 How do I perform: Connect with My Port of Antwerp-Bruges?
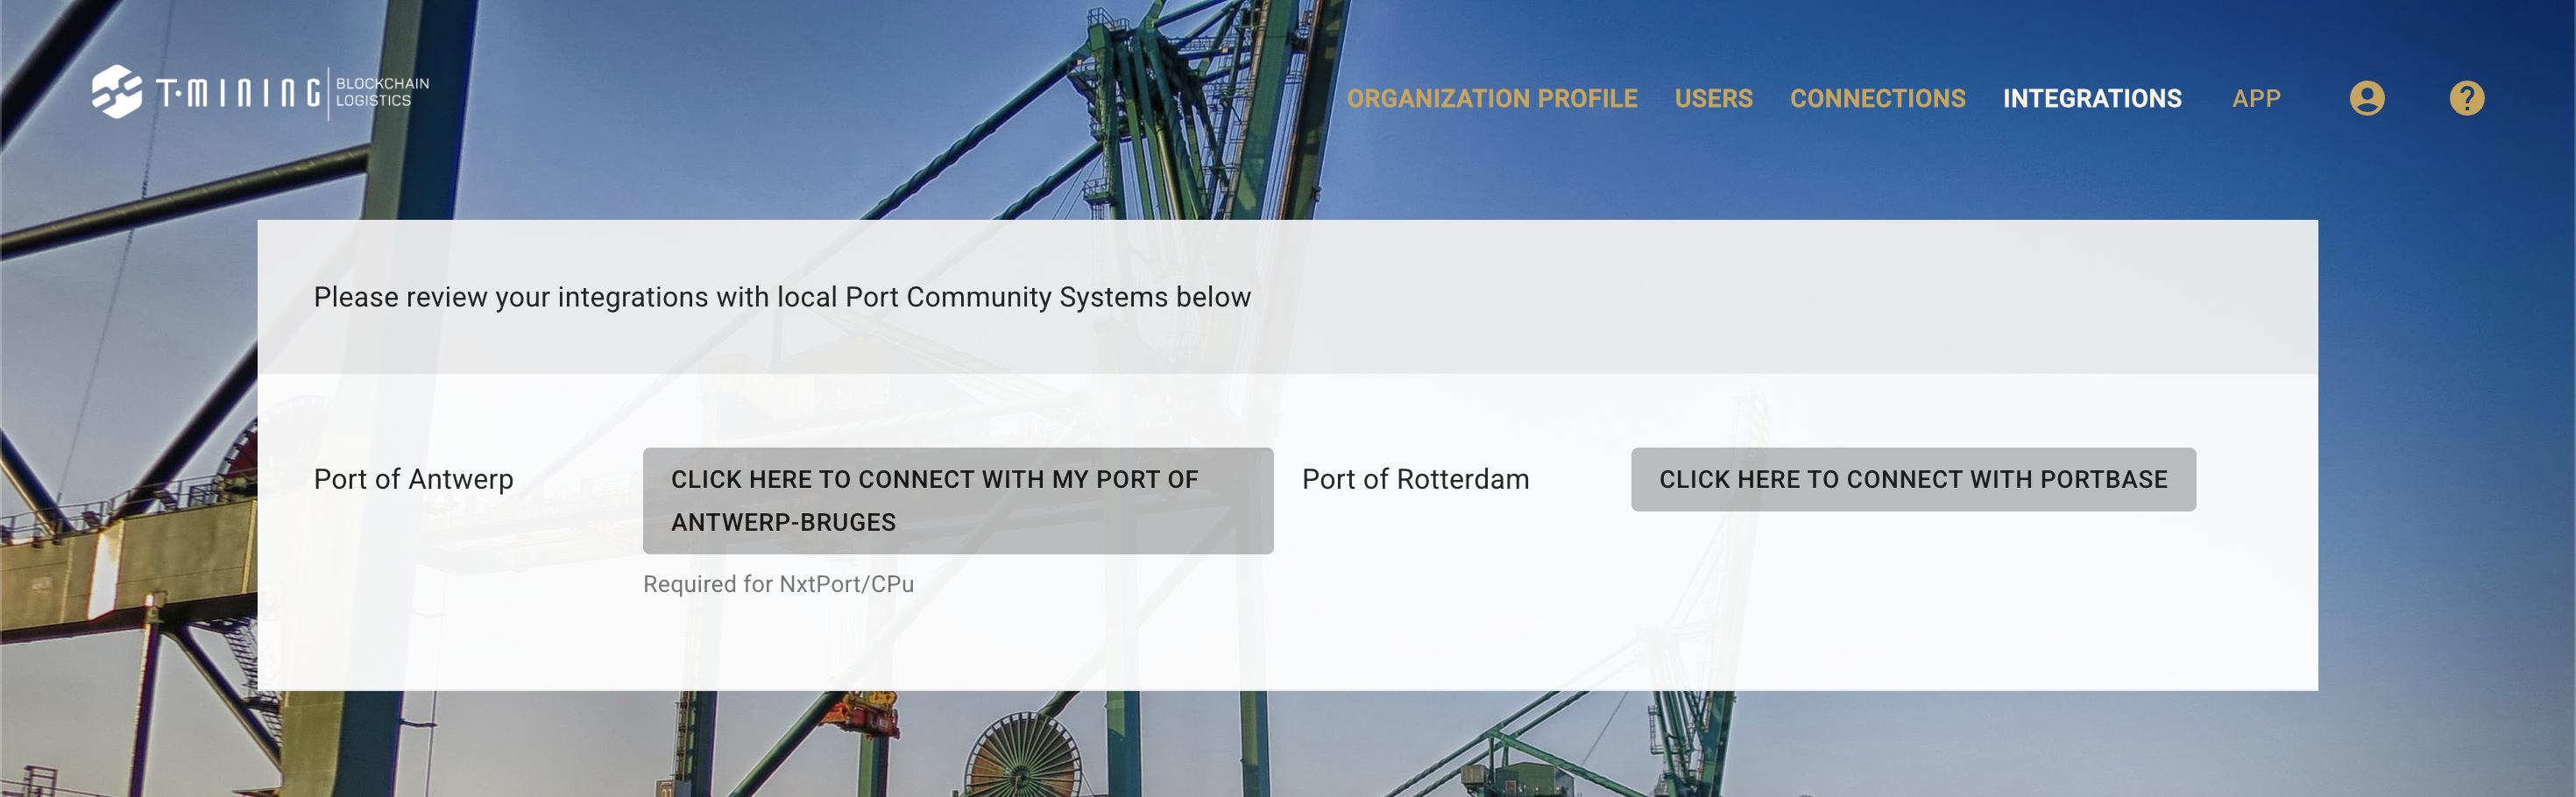(x=957, y=500)
